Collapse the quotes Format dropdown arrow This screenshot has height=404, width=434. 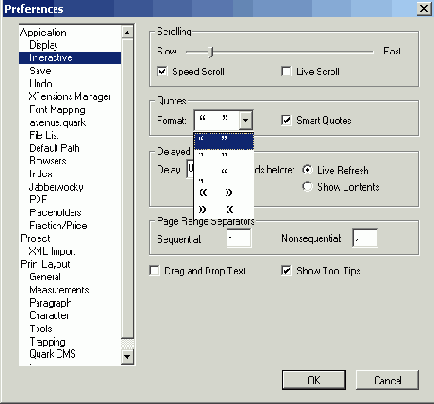tap(246, 120)
